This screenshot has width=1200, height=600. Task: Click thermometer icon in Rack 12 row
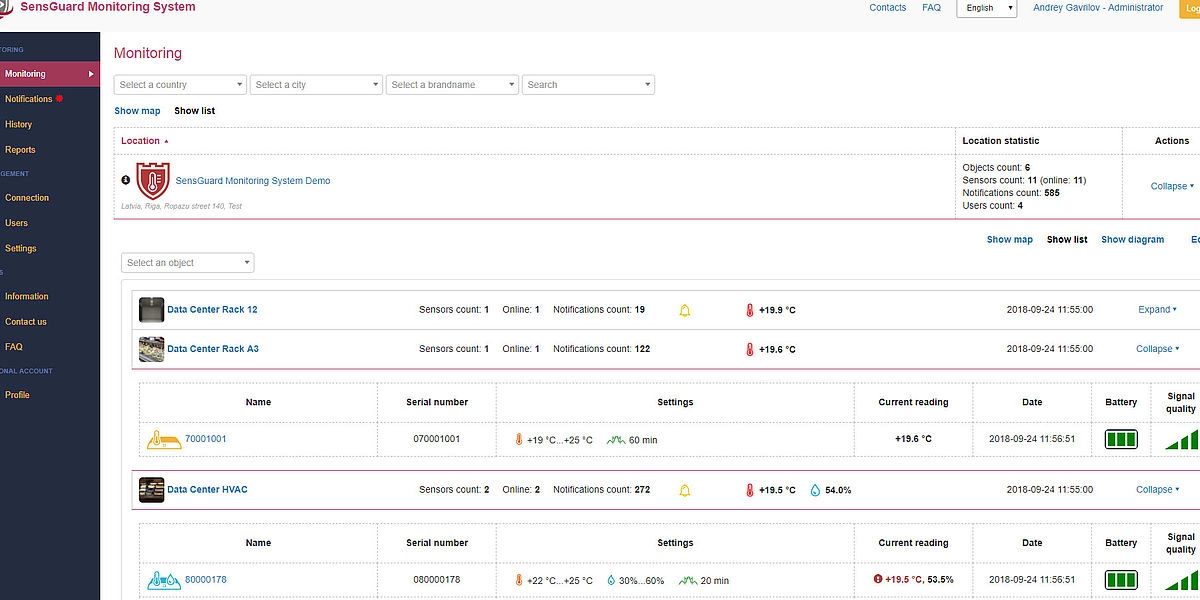pyautogui.click(x=749, y=310)
